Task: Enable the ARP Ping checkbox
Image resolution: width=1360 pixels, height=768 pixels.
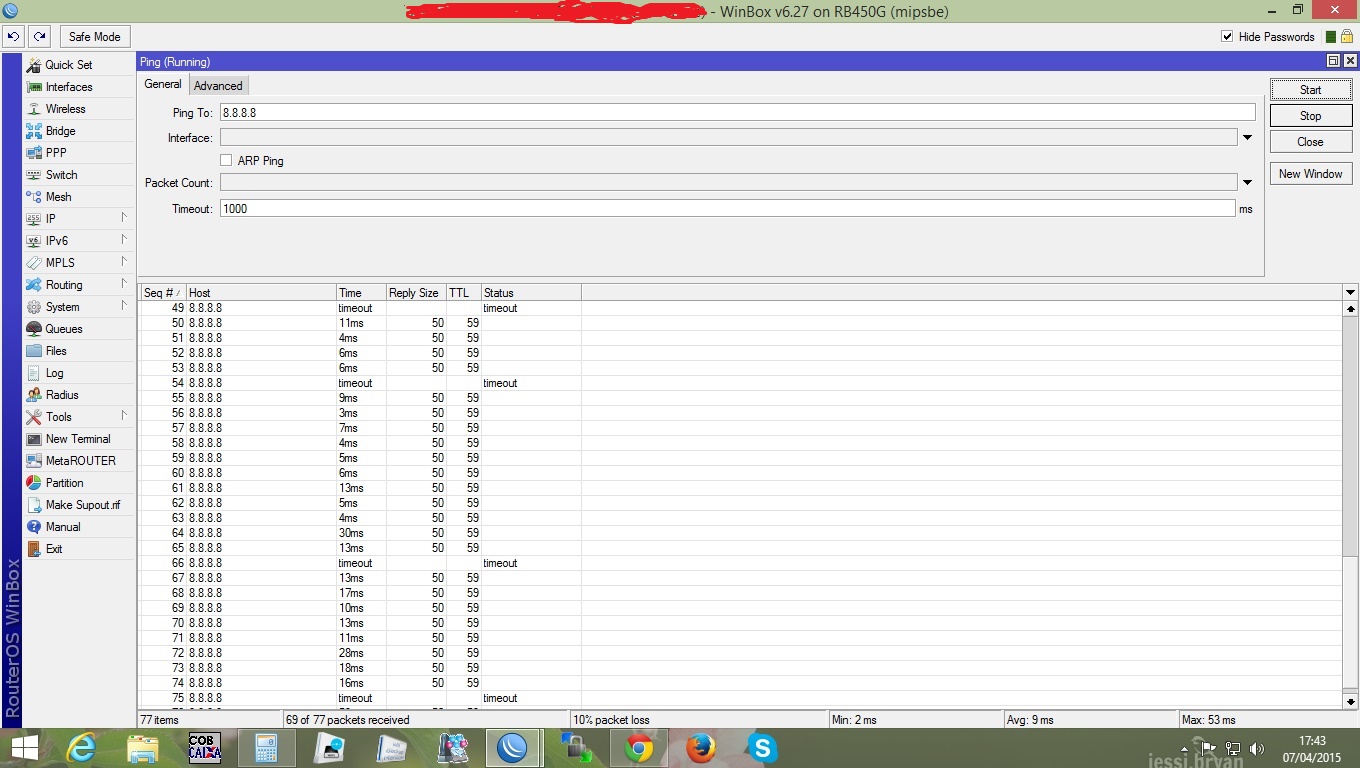Action: 226,160
